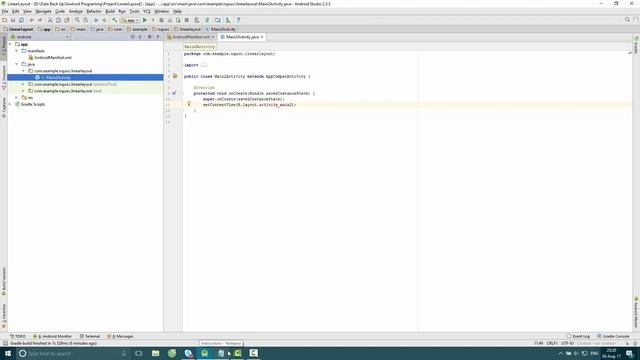Click the Make Project hammer icon
640x360 pixels.
pos(115,20)
